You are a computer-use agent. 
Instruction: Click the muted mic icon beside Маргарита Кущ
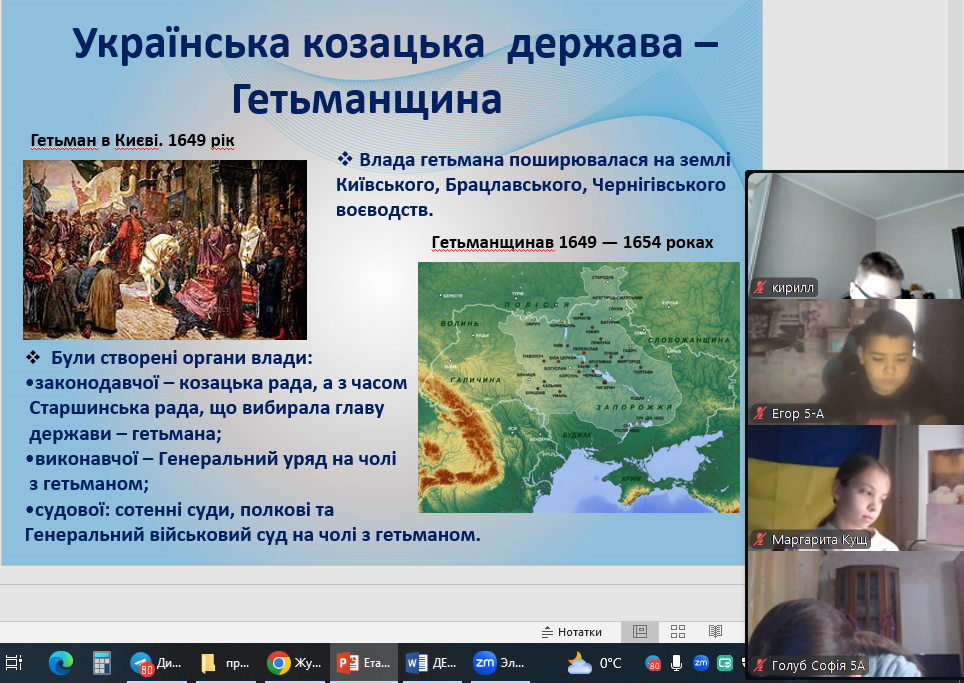(761, 540)
